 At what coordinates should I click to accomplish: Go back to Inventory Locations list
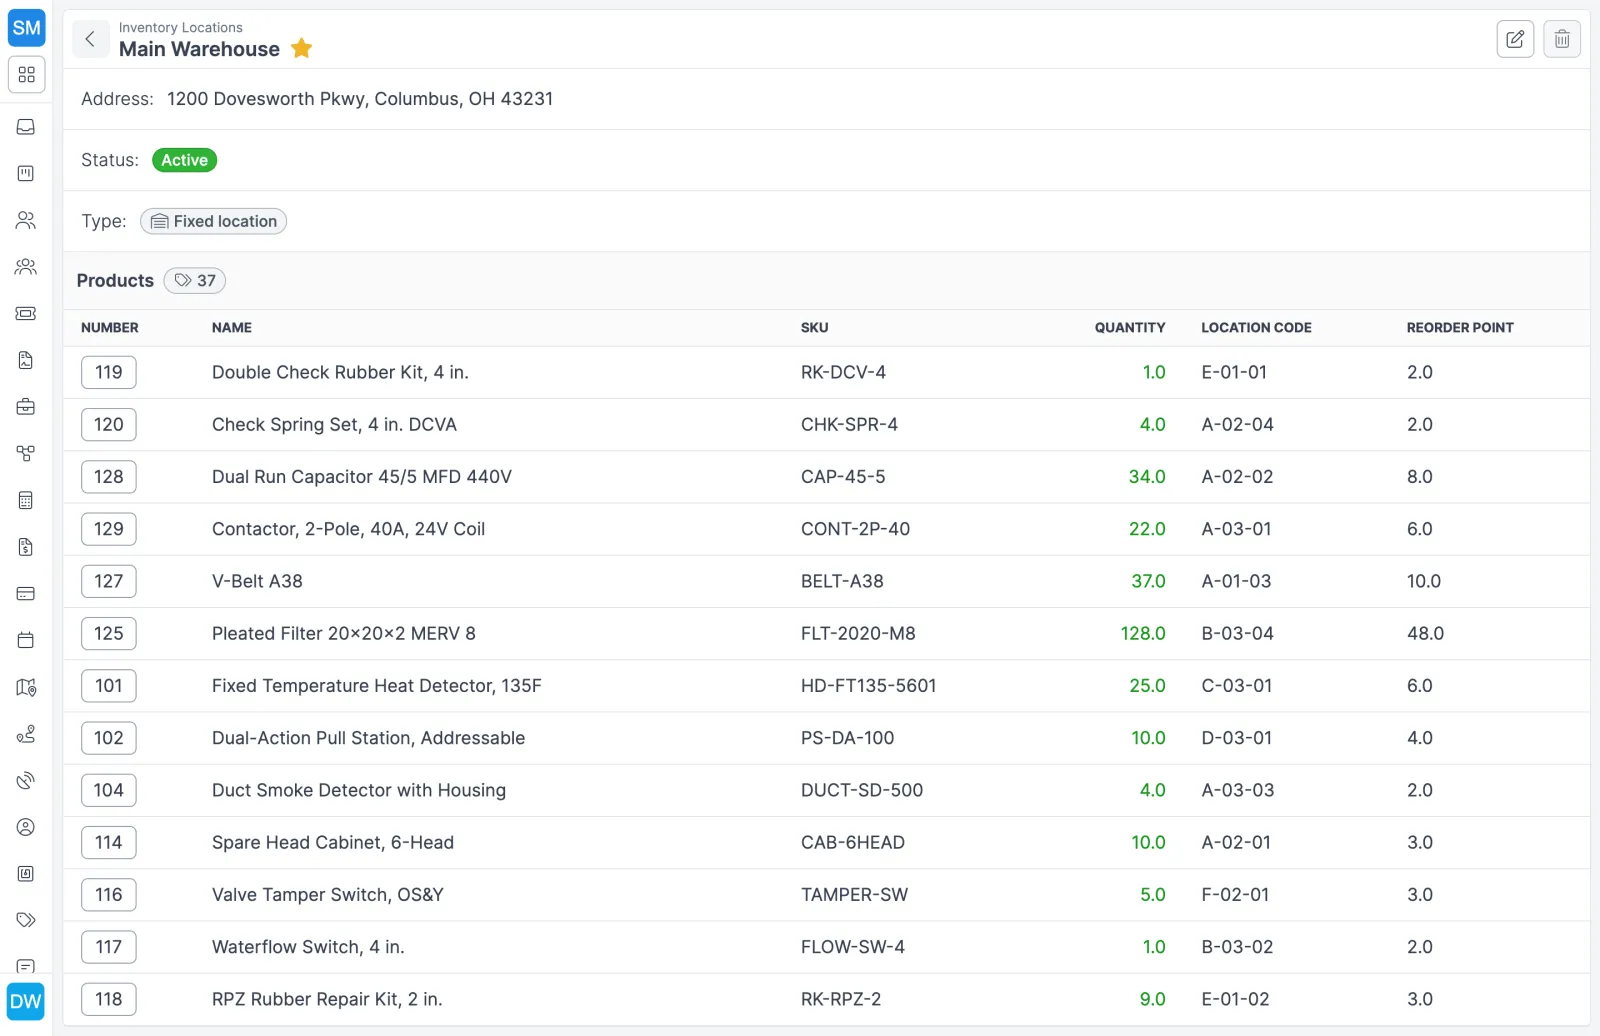coord(90,39)
